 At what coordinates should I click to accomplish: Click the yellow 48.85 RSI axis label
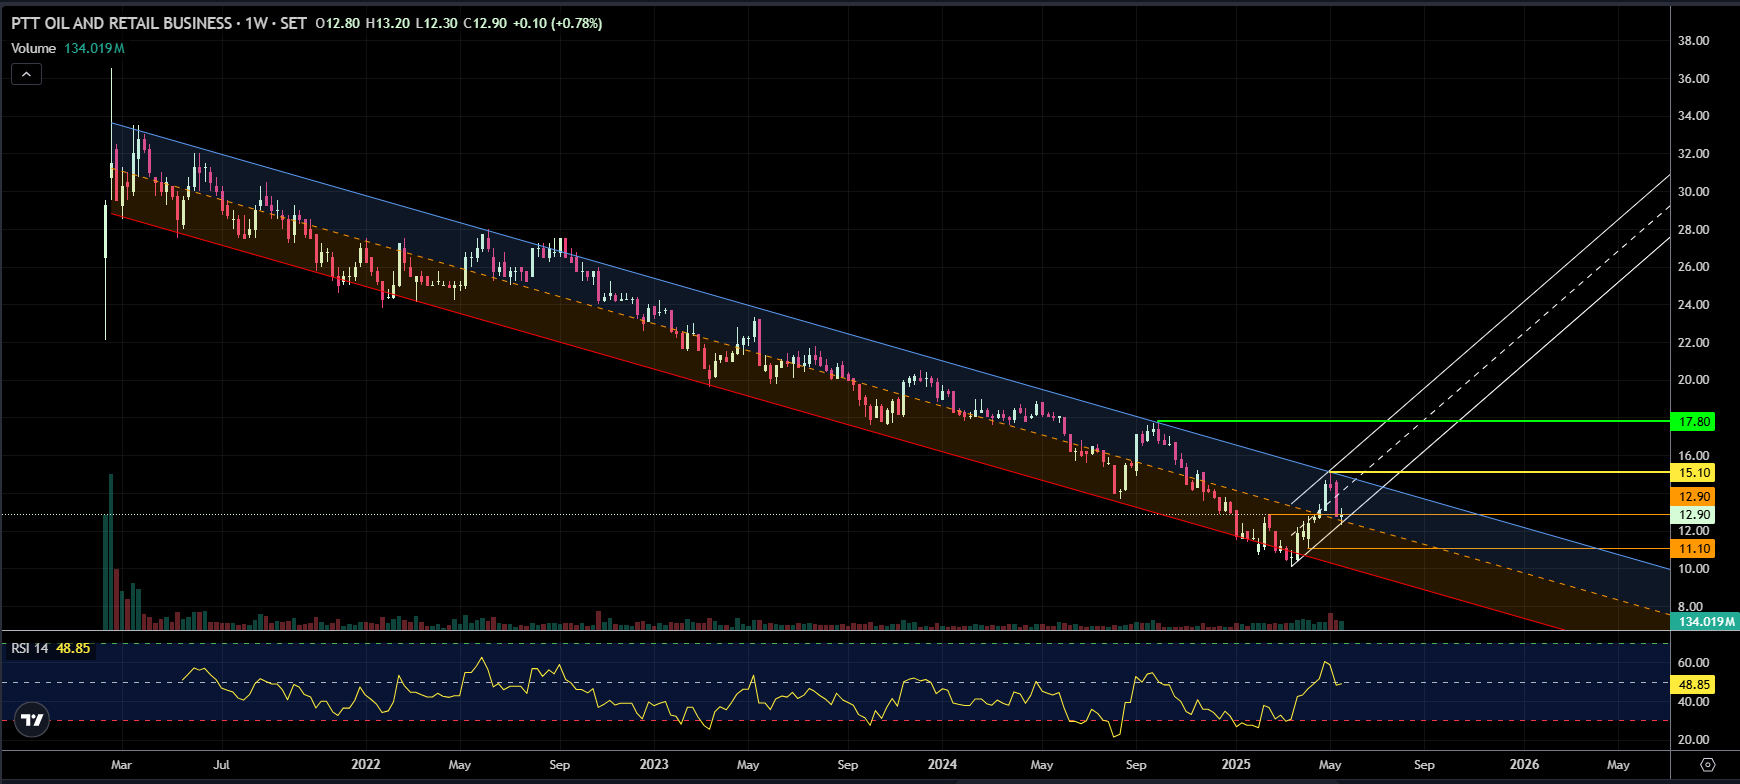pos(1694,685)
